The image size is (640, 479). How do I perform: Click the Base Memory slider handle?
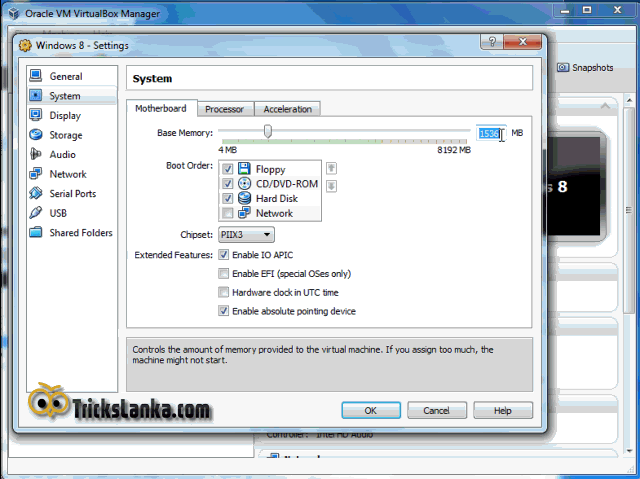(x=268, y=131)
